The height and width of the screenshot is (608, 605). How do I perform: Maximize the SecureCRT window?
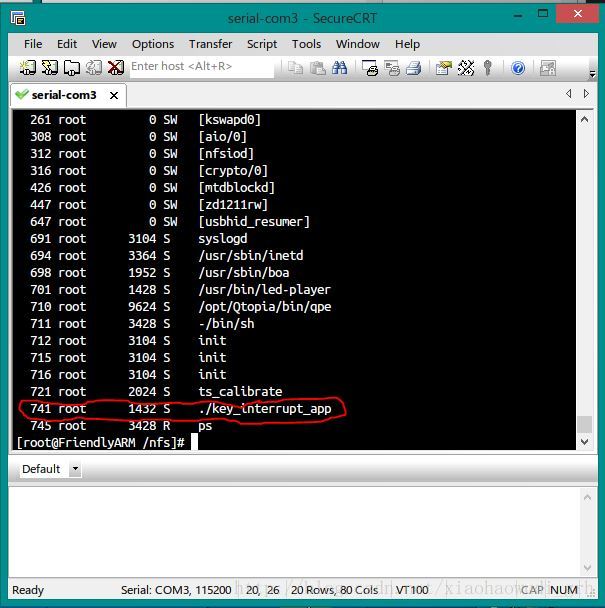point(543,14)
